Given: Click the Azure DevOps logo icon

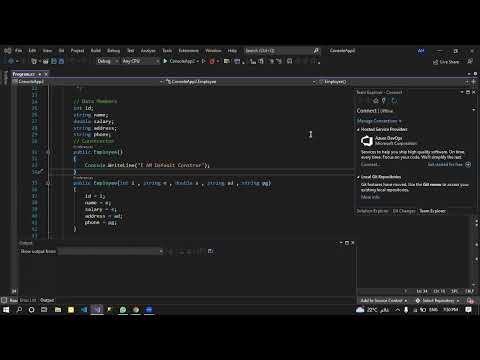Looking at the screenshot, I should (367, 141).
